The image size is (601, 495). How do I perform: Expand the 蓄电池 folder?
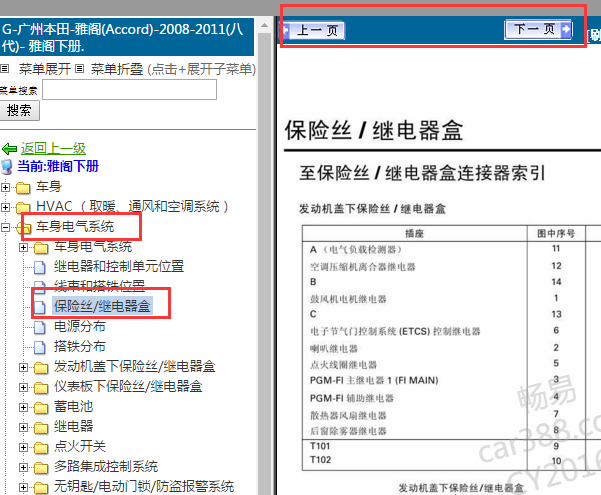23,407
